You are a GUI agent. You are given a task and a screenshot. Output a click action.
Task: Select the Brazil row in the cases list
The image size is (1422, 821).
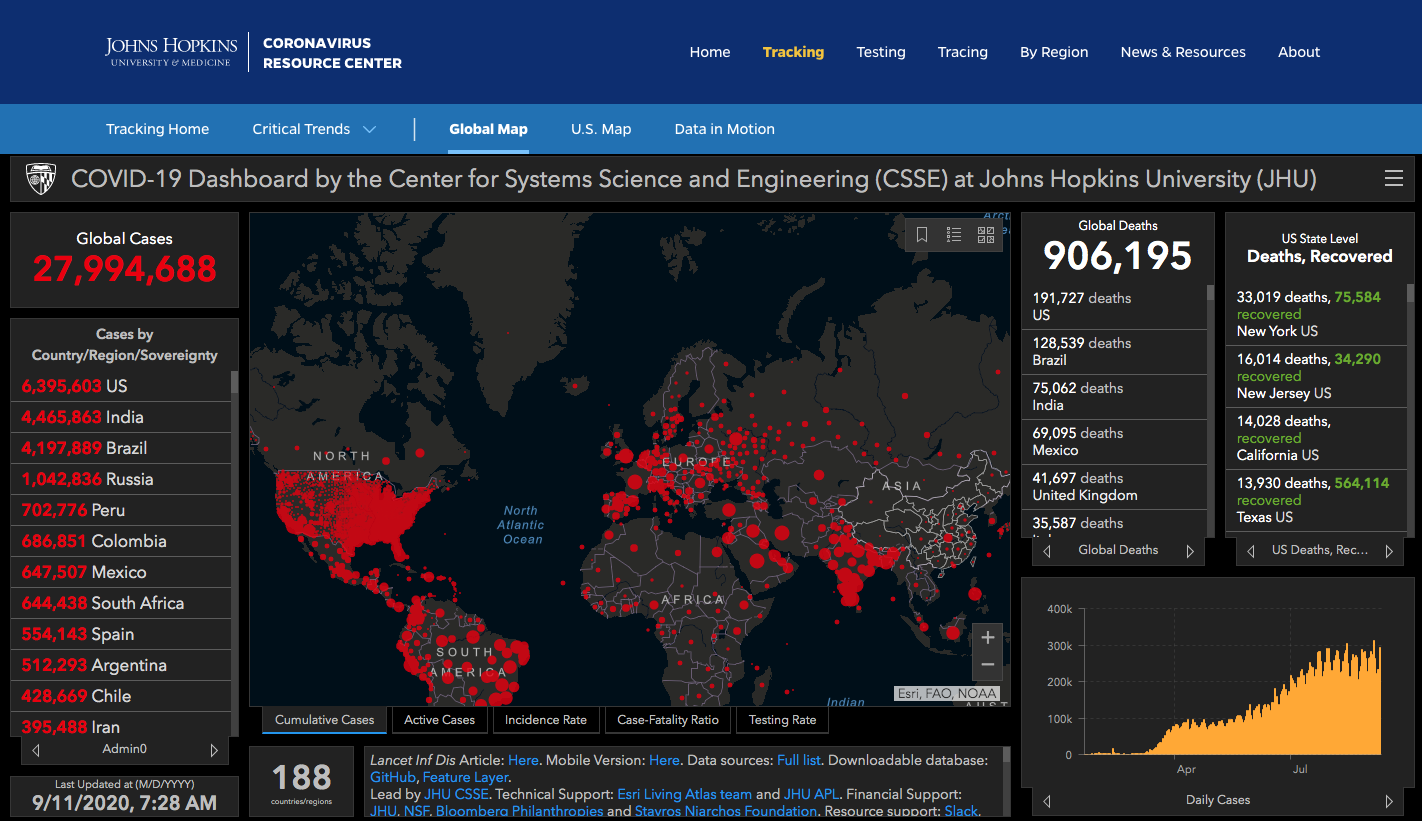coord(120,448)
